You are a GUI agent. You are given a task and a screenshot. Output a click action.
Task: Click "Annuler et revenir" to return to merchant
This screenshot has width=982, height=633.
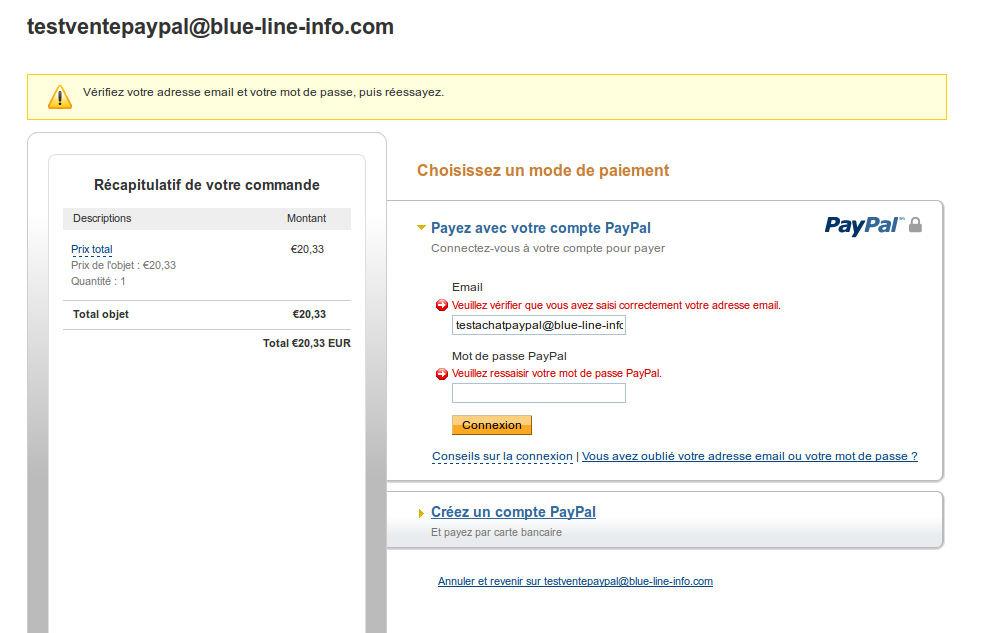(x=575, y=581)
